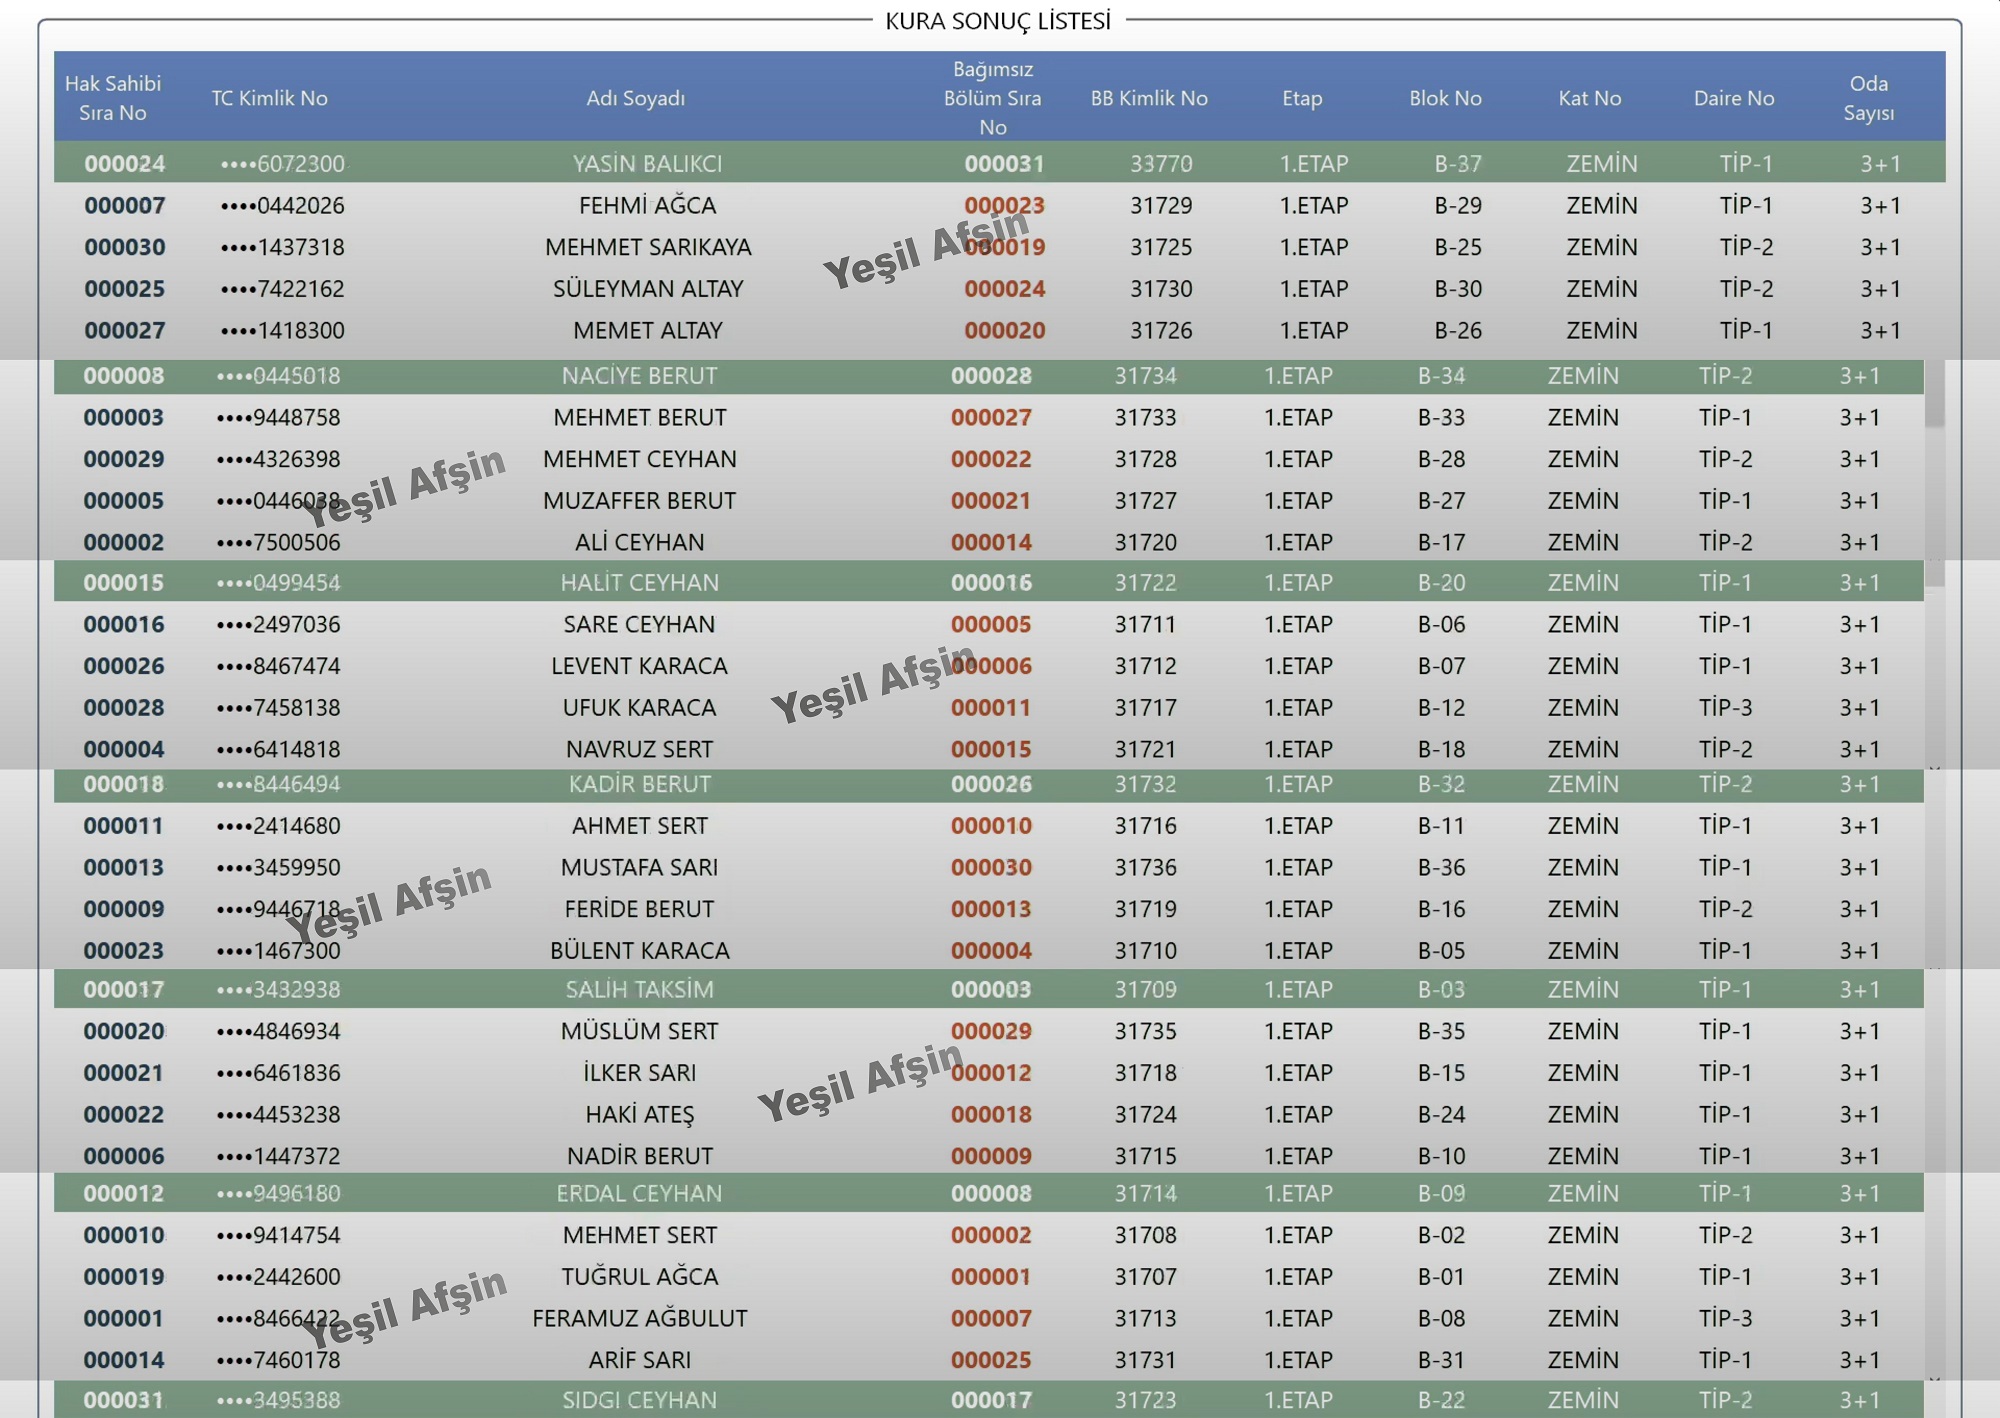Screen dimensions: 2000x1418
Task: Click the name LEVENT KARACA
Action: click(640, 666)
